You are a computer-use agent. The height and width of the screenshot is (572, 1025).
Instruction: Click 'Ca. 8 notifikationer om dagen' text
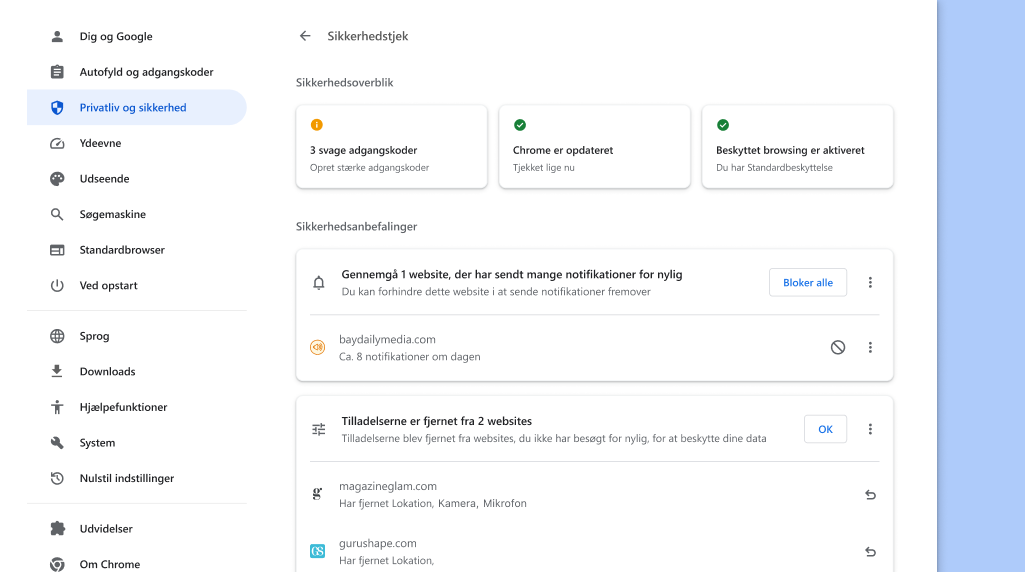pyautogui.click(x=409, y=356)
